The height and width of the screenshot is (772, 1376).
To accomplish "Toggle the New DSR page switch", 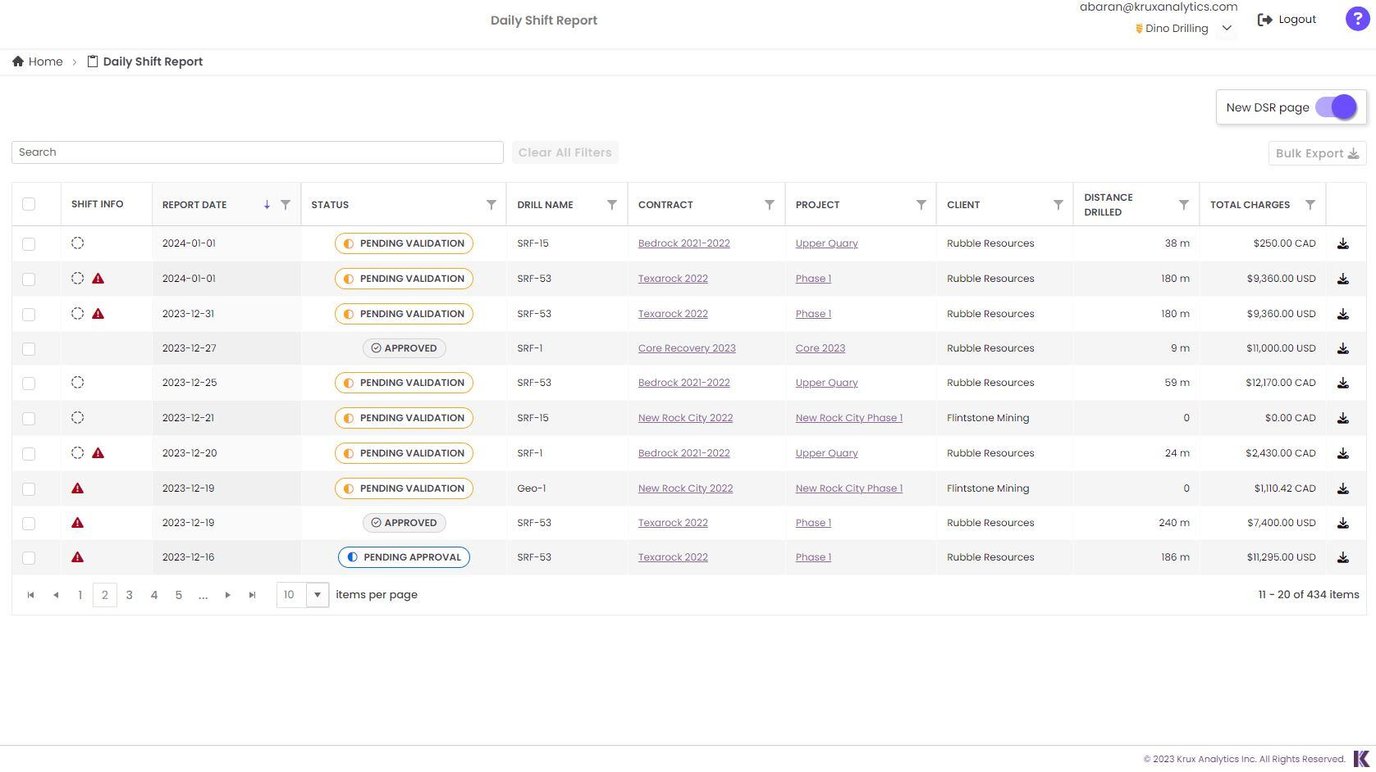I will [1336, 107].
